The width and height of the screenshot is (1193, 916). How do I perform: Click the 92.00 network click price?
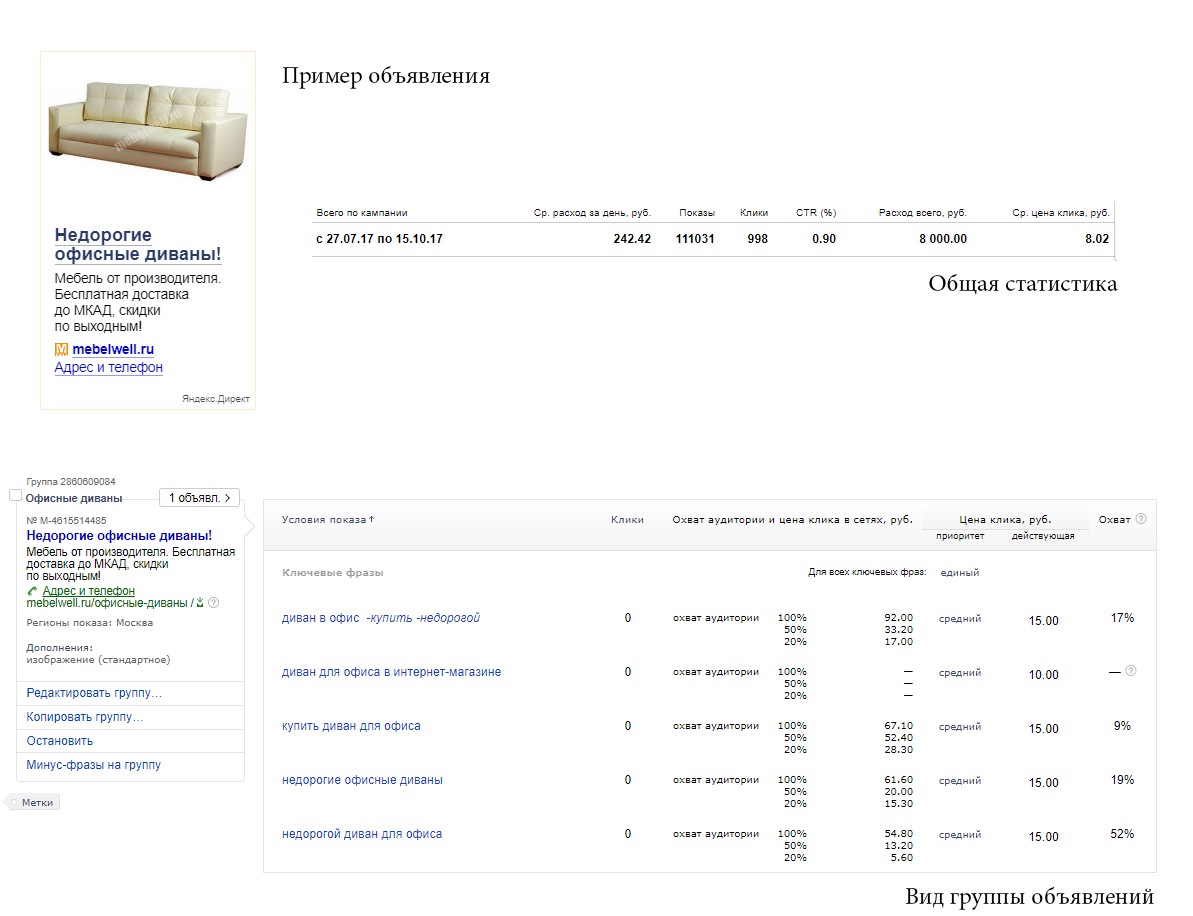pos(899,618)
